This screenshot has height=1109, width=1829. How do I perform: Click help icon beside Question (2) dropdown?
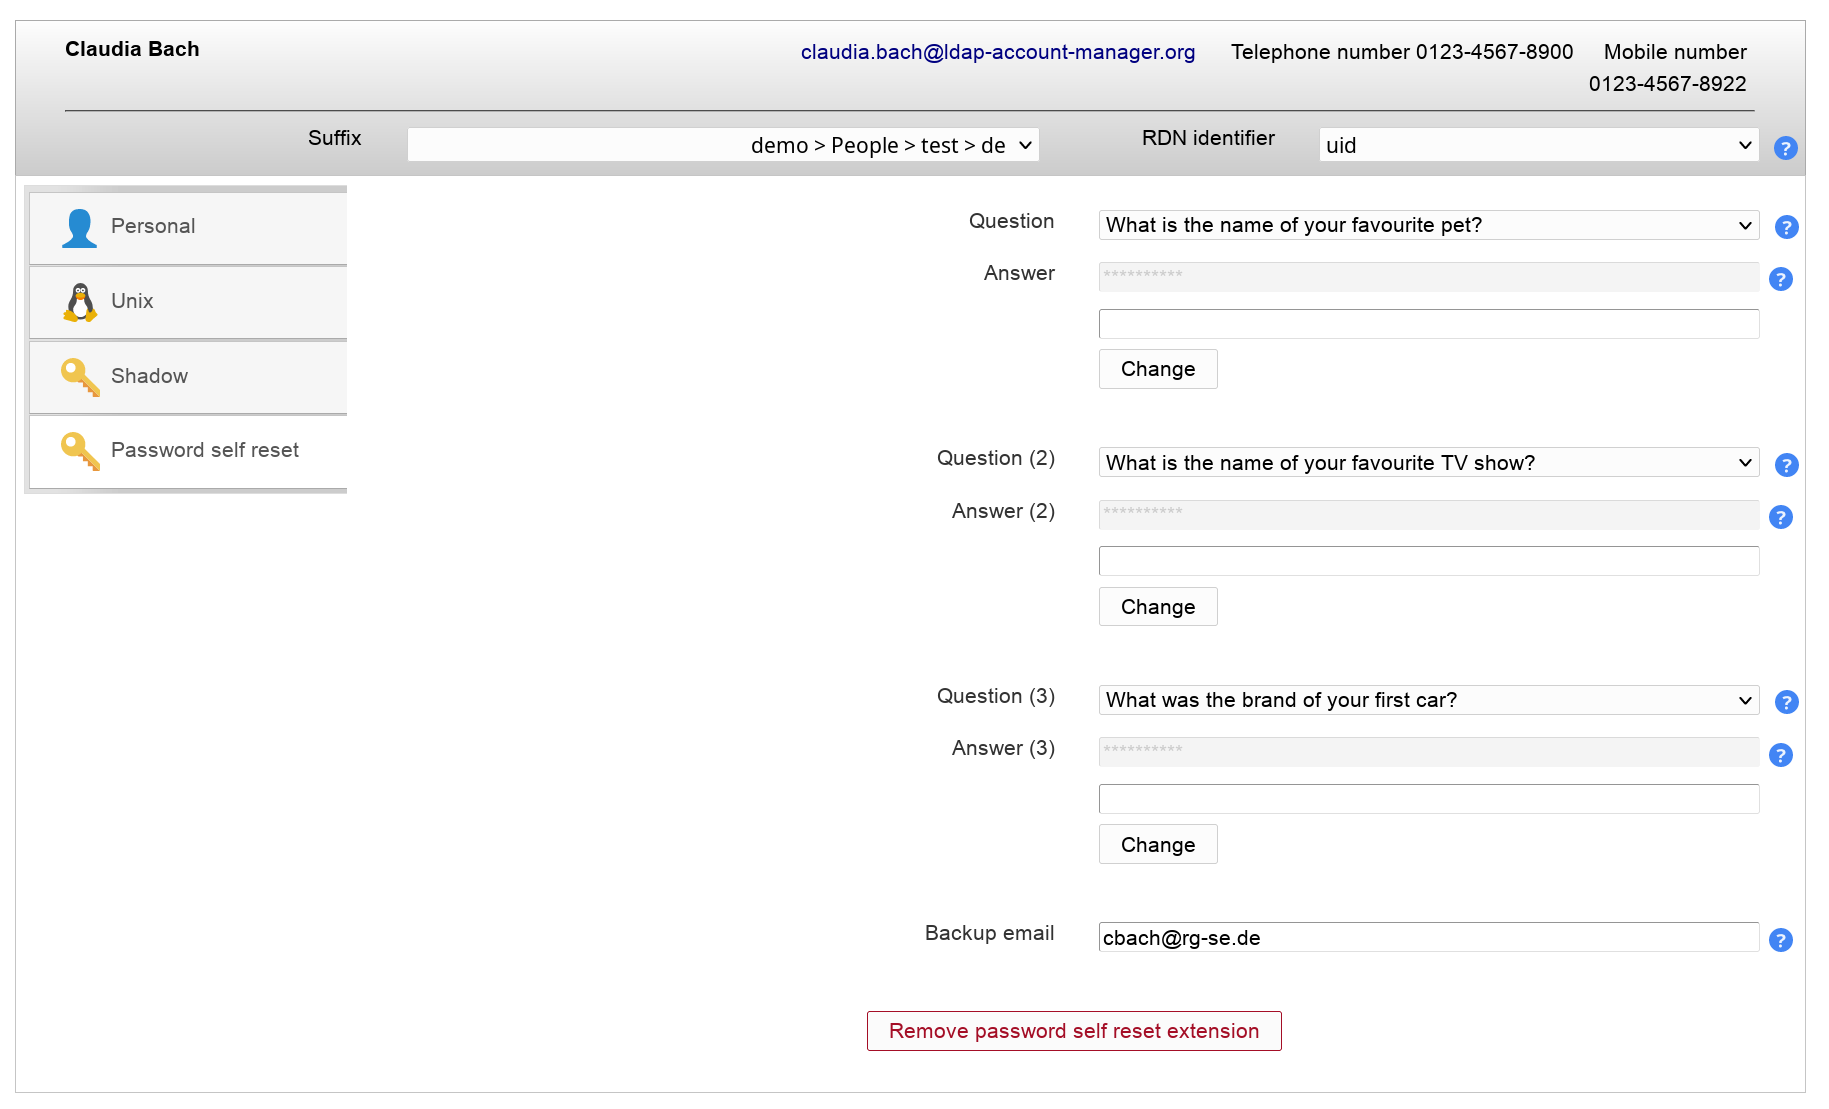(x=1786, y=465)
